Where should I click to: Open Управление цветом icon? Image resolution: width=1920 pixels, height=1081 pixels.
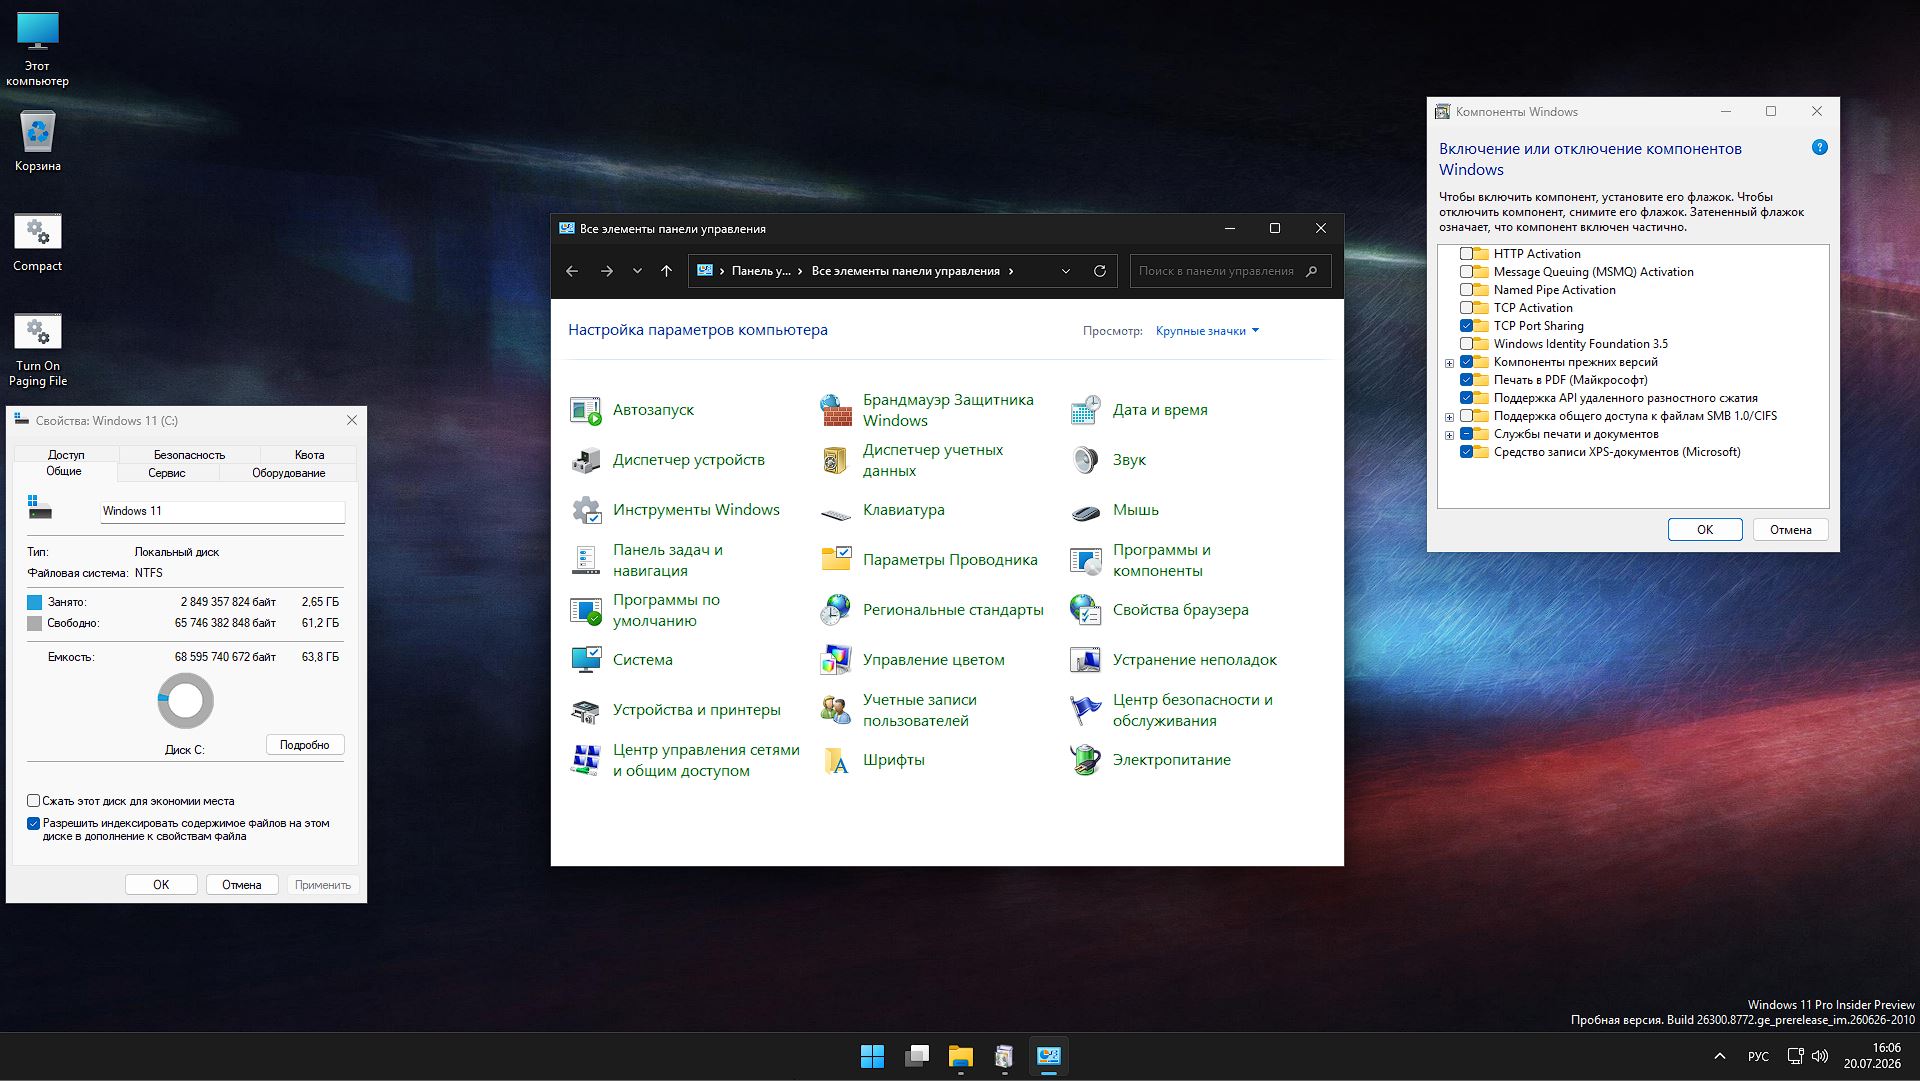835,660
